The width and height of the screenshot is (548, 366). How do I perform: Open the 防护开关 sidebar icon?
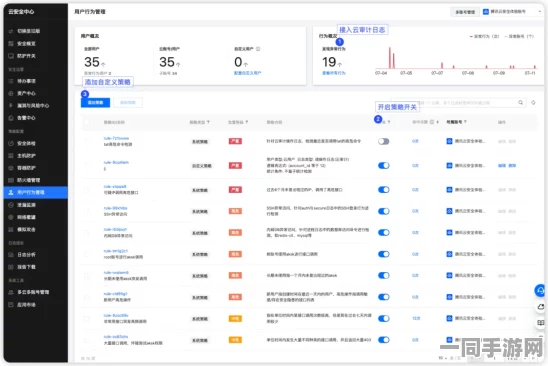(11, 56)
